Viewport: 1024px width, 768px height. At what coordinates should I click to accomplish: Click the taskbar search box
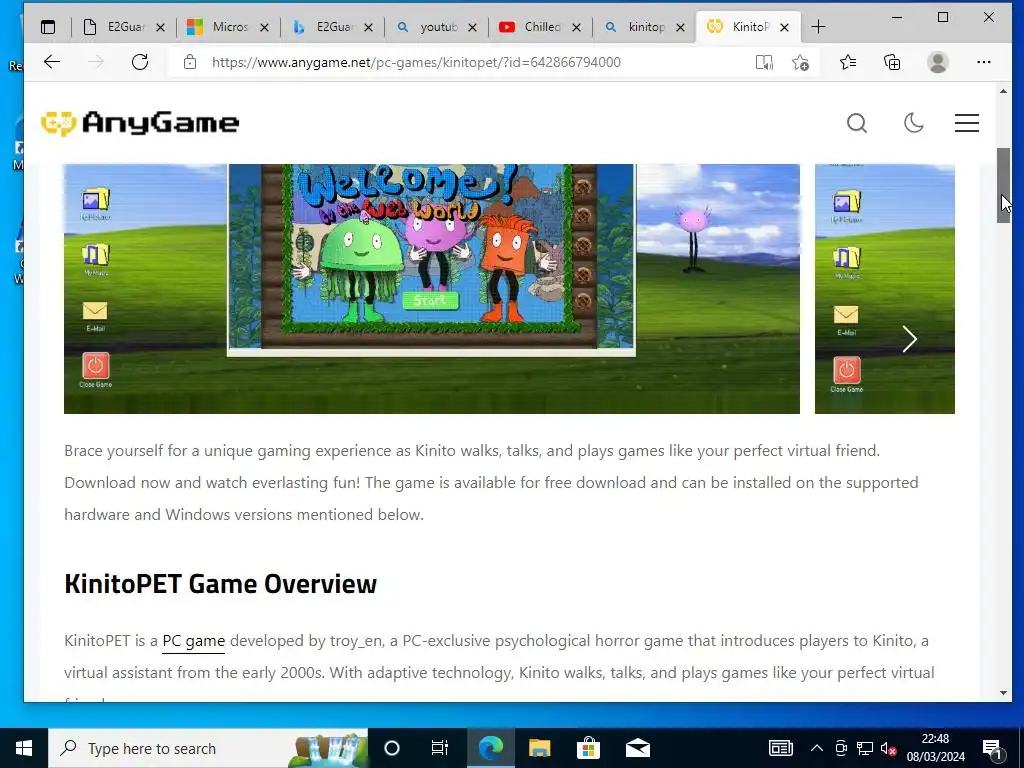[x=208, y=748]
